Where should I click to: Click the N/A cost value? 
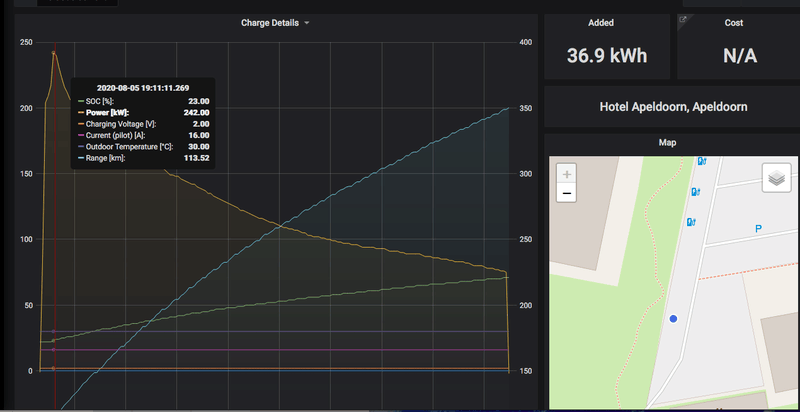740,55
